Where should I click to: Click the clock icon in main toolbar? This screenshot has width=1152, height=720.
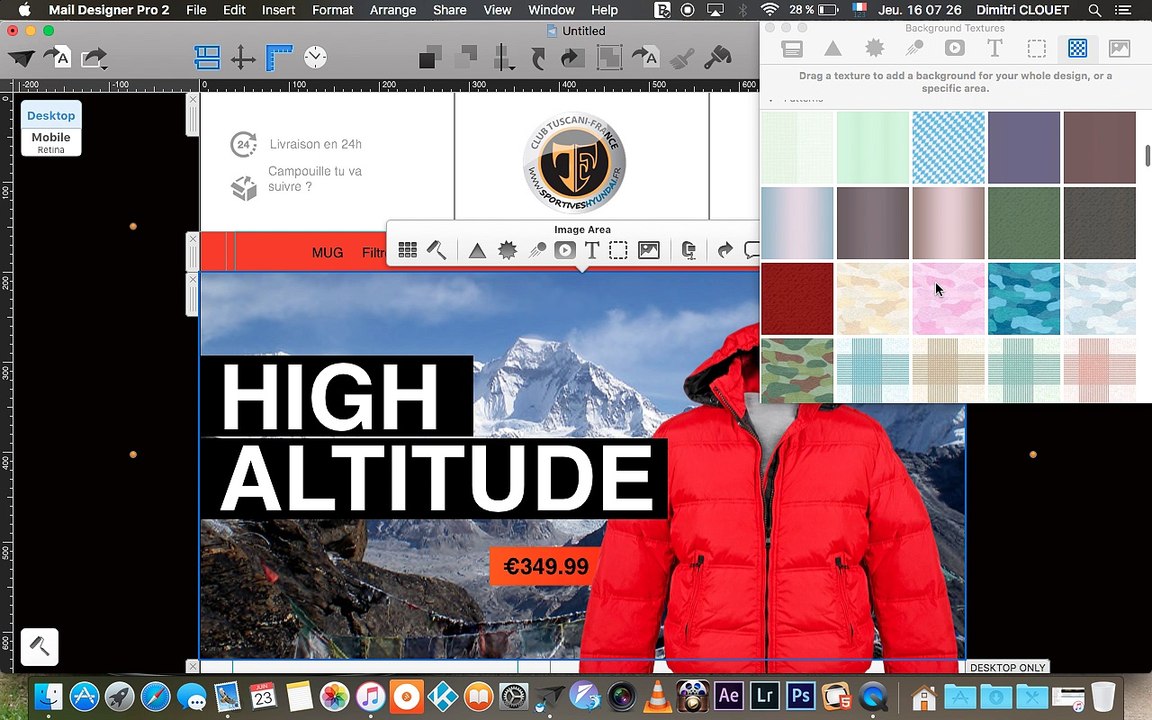click(x=315, y=57)
